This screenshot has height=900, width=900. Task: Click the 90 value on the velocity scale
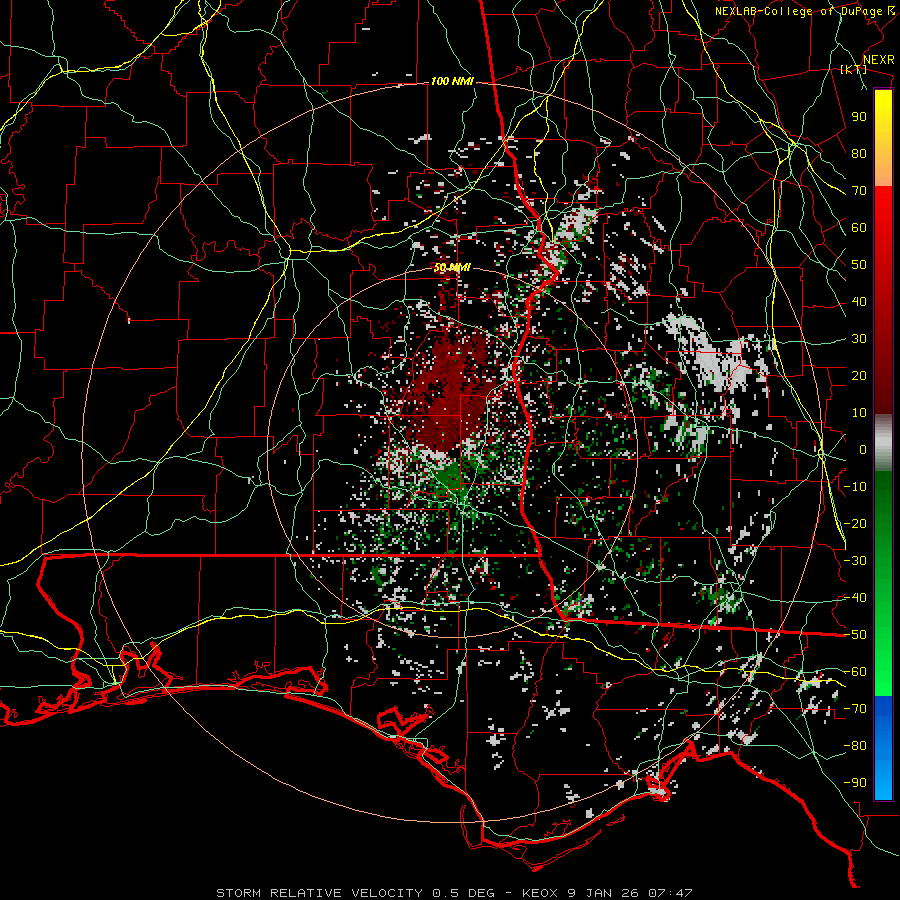pyautogui.click(x=859, y=117)
